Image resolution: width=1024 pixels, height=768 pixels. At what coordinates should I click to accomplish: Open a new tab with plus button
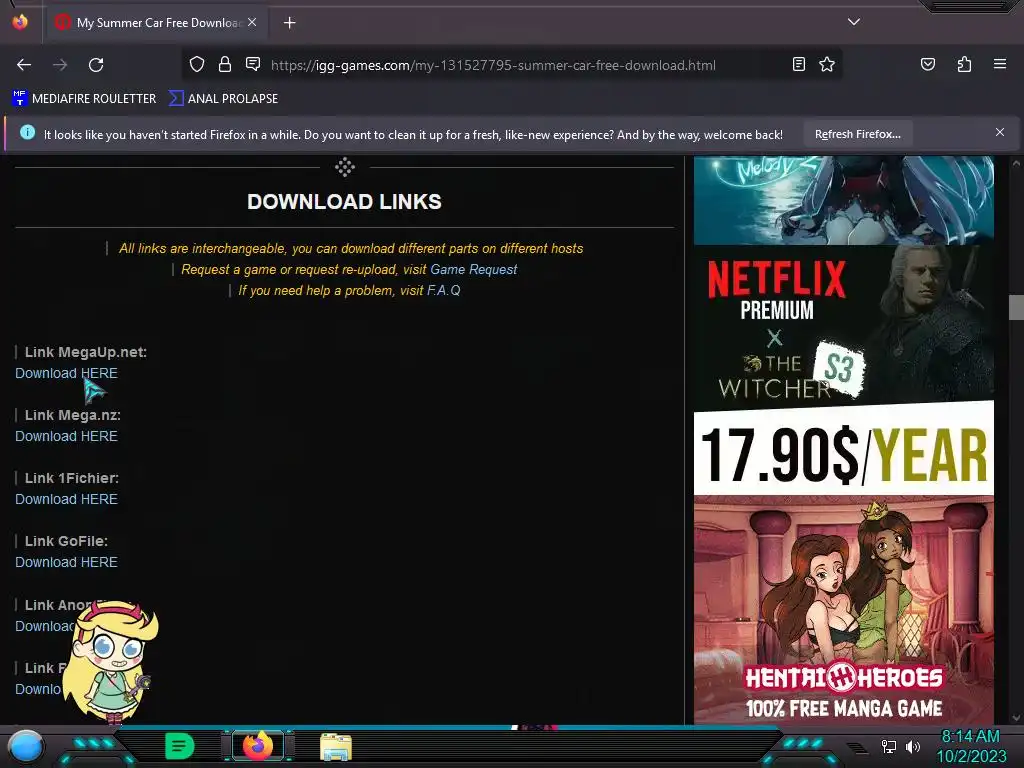[x=289, y=23]
